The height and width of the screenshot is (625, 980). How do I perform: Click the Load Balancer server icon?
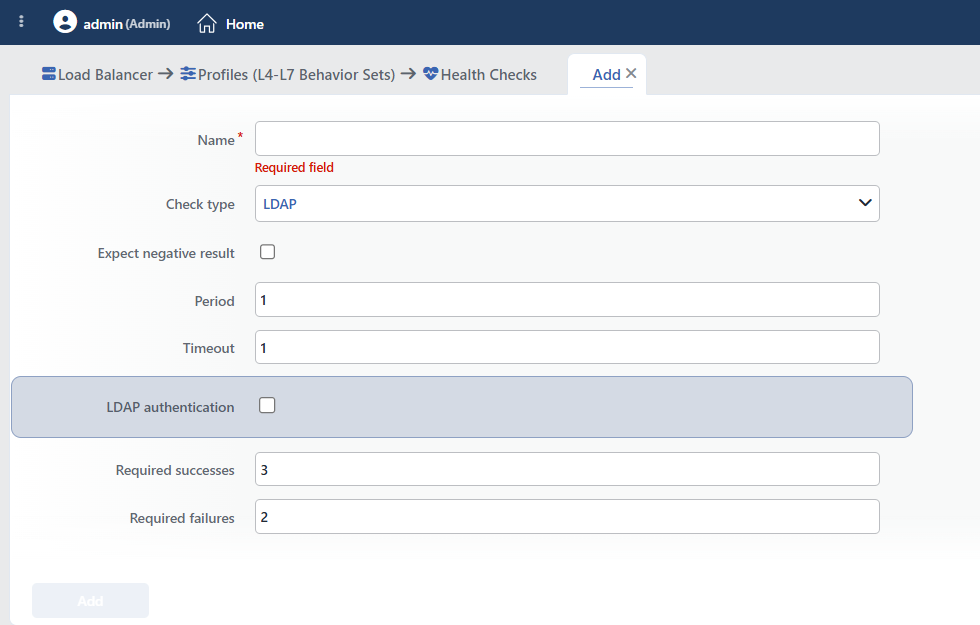click(49, 74)
